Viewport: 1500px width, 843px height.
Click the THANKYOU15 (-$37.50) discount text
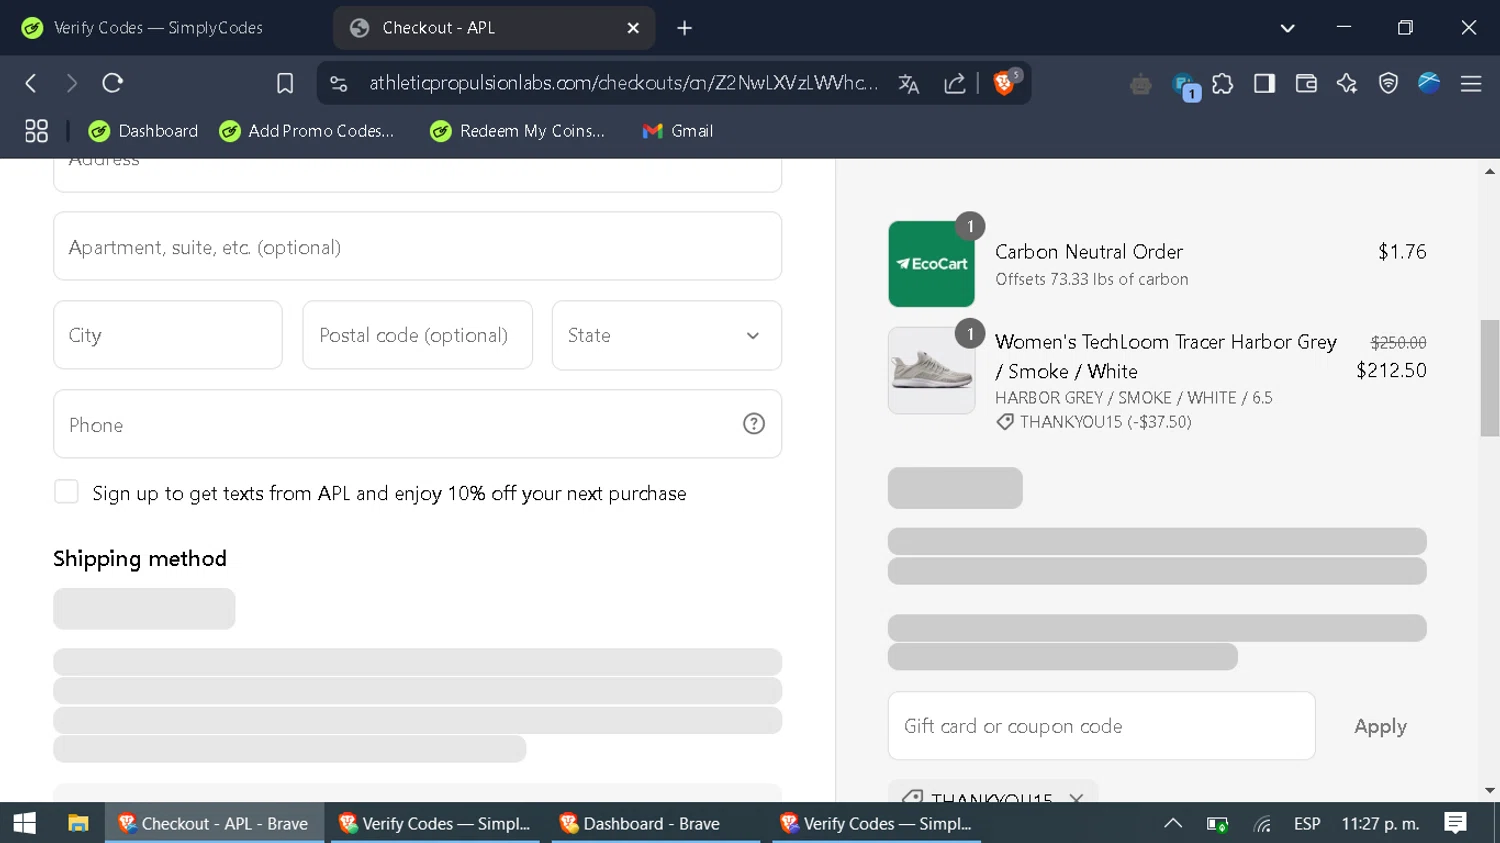(1105, 422)
